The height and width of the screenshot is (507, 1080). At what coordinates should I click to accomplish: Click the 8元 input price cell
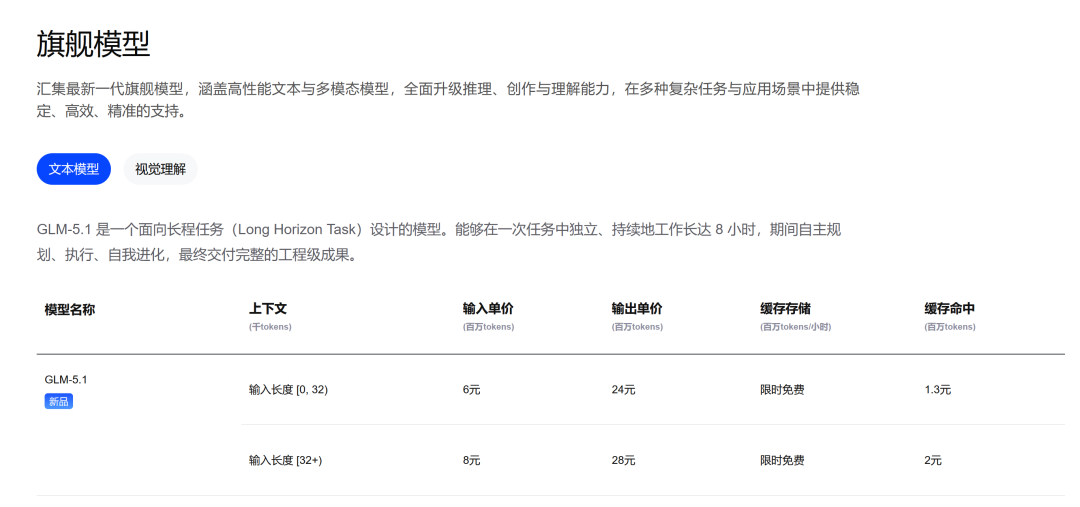472,460
